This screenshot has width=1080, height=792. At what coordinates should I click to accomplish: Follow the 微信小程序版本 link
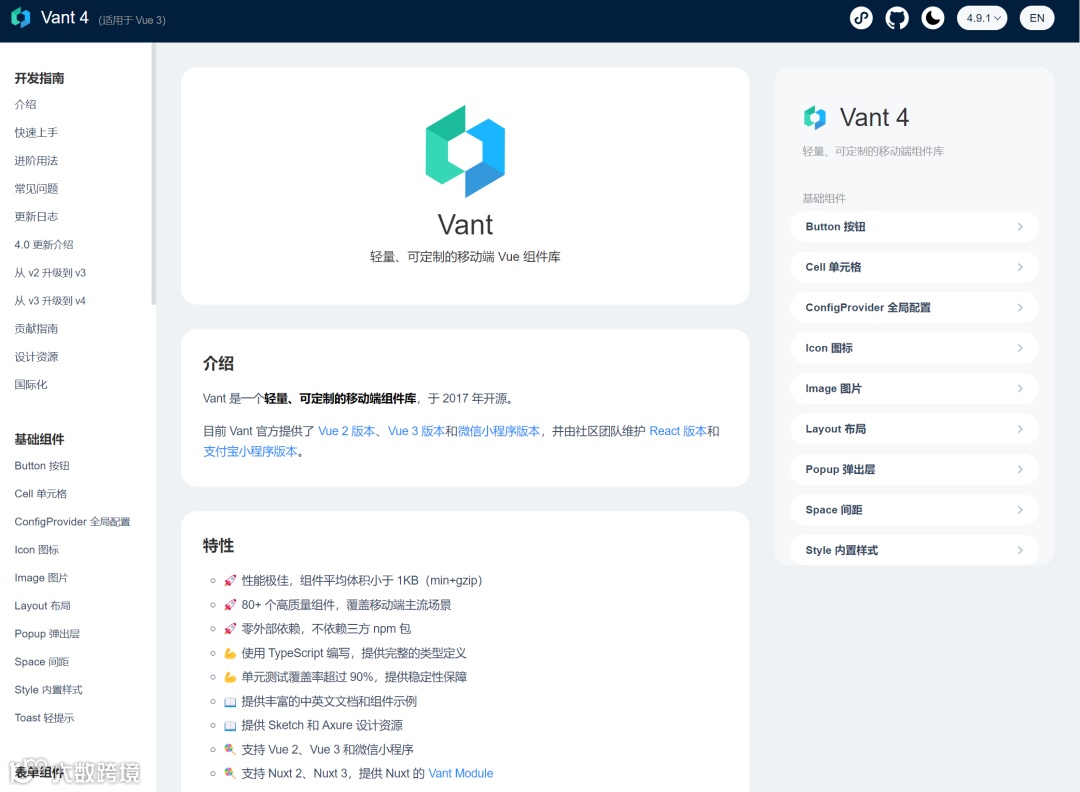499,431
